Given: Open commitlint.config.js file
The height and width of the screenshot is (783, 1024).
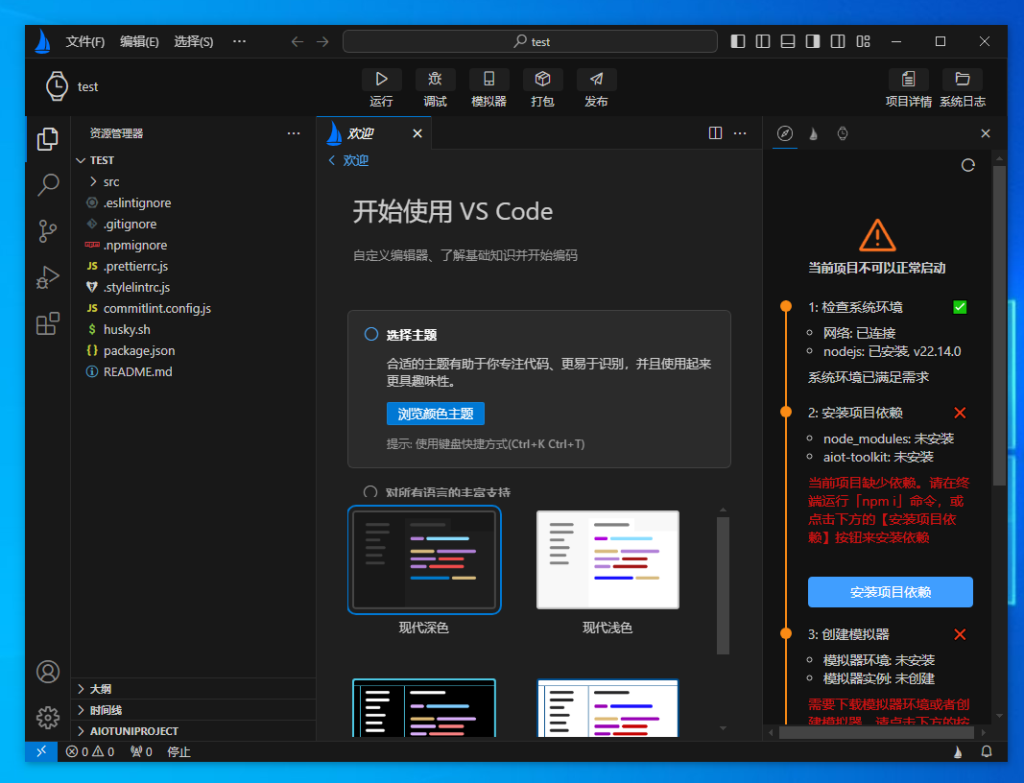Looking at the screenshot, I should 193,308.
